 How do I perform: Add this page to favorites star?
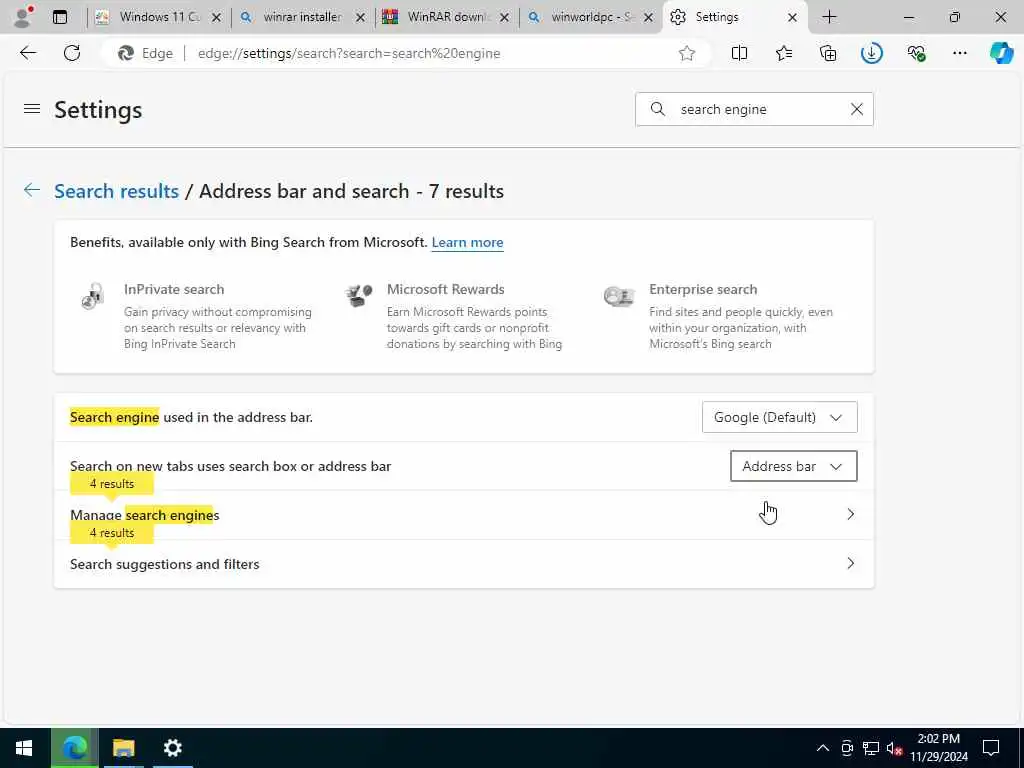click(x=686, y=53)
